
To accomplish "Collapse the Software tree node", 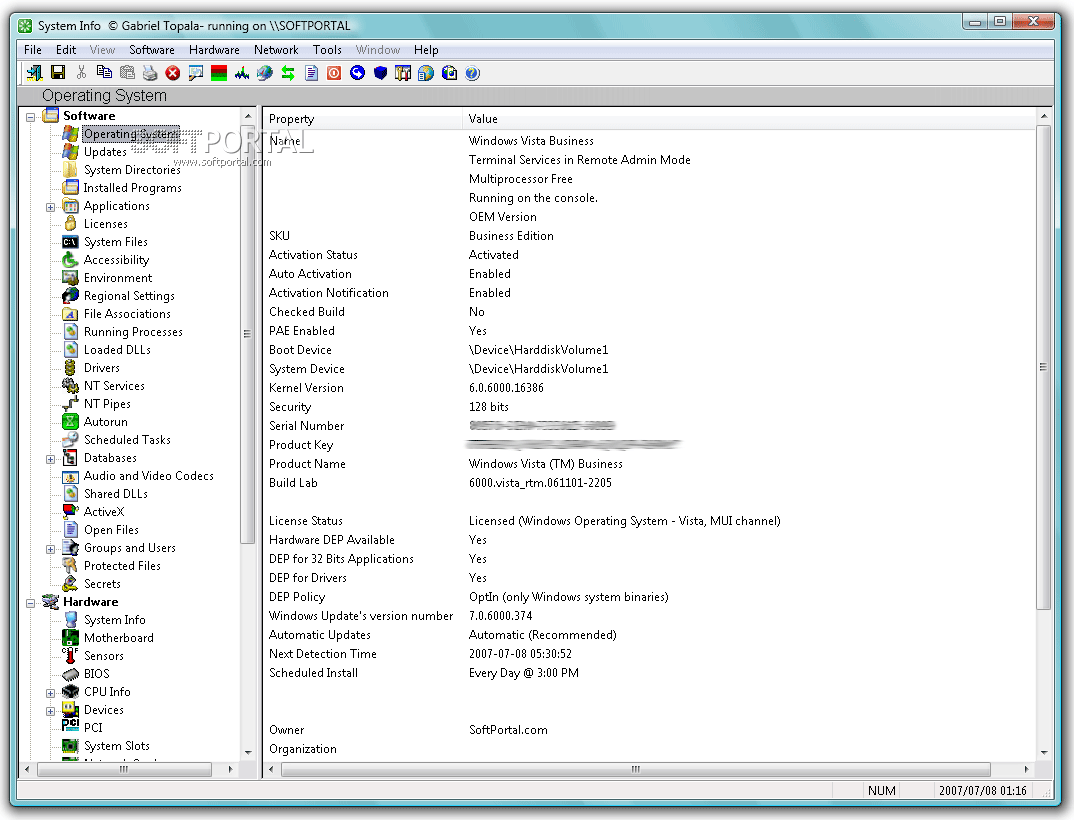I will (30, 117).
